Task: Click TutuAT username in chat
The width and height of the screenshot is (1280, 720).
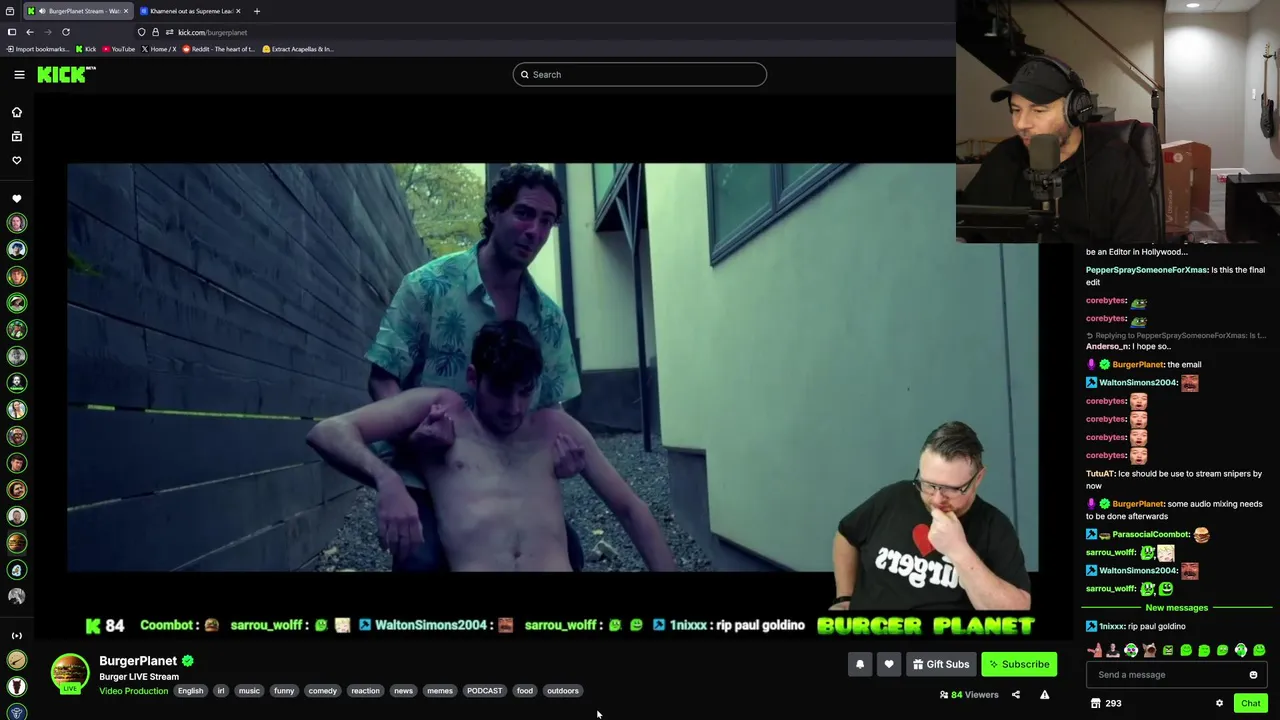Action: coord(1100,474)
